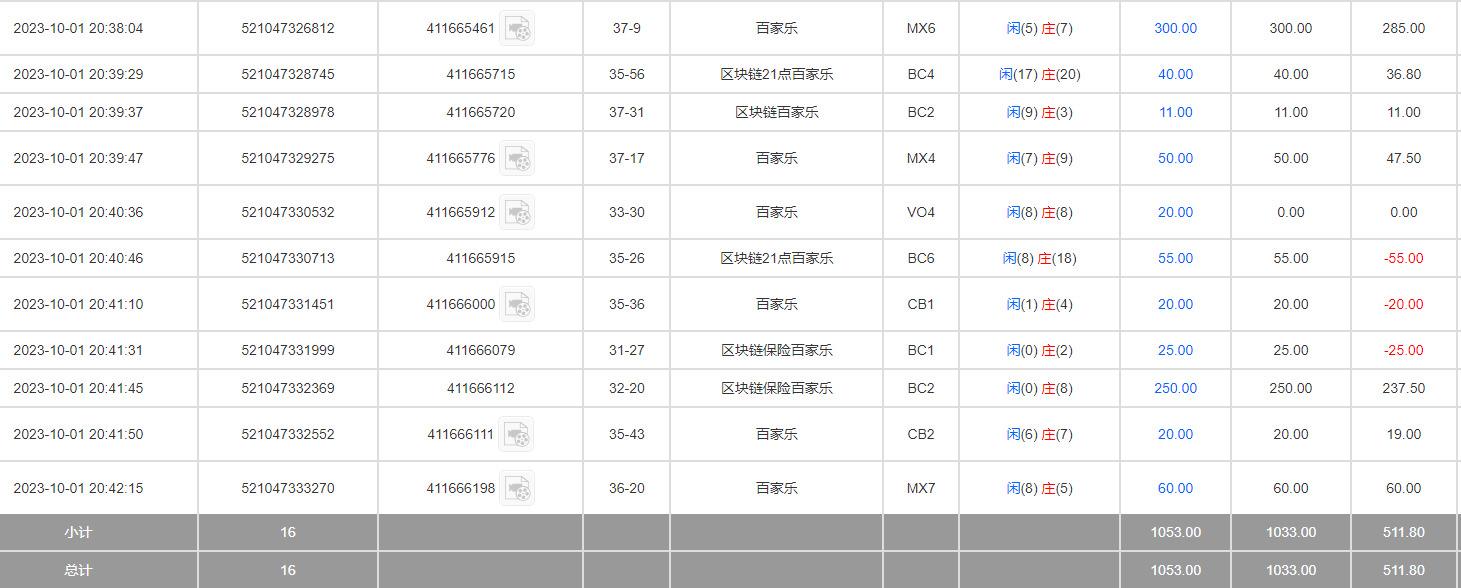The height and width of the screenshot is (588, 1461).
Task: Select result 闲(5) 庄(7)
Action: (x=1040, y=28)
